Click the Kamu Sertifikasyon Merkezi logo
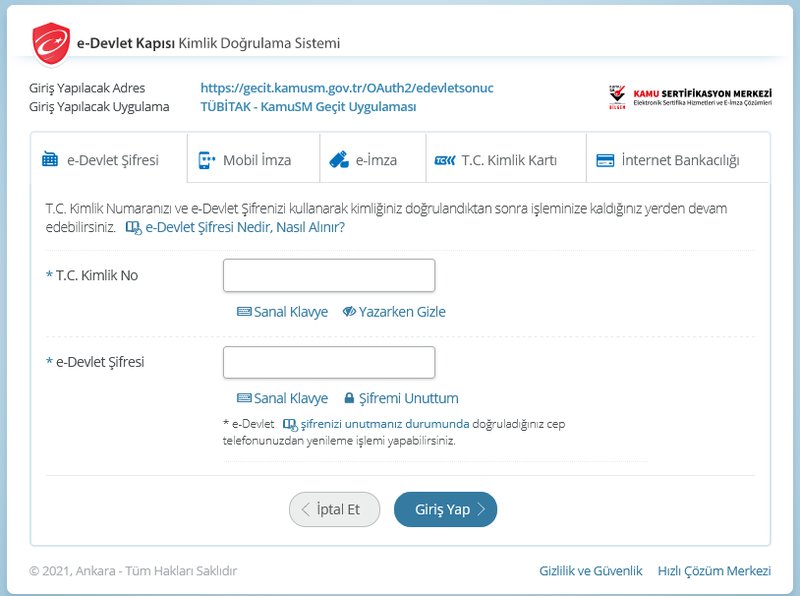Viewport: 800px width, 596px height. coord(690,96)
